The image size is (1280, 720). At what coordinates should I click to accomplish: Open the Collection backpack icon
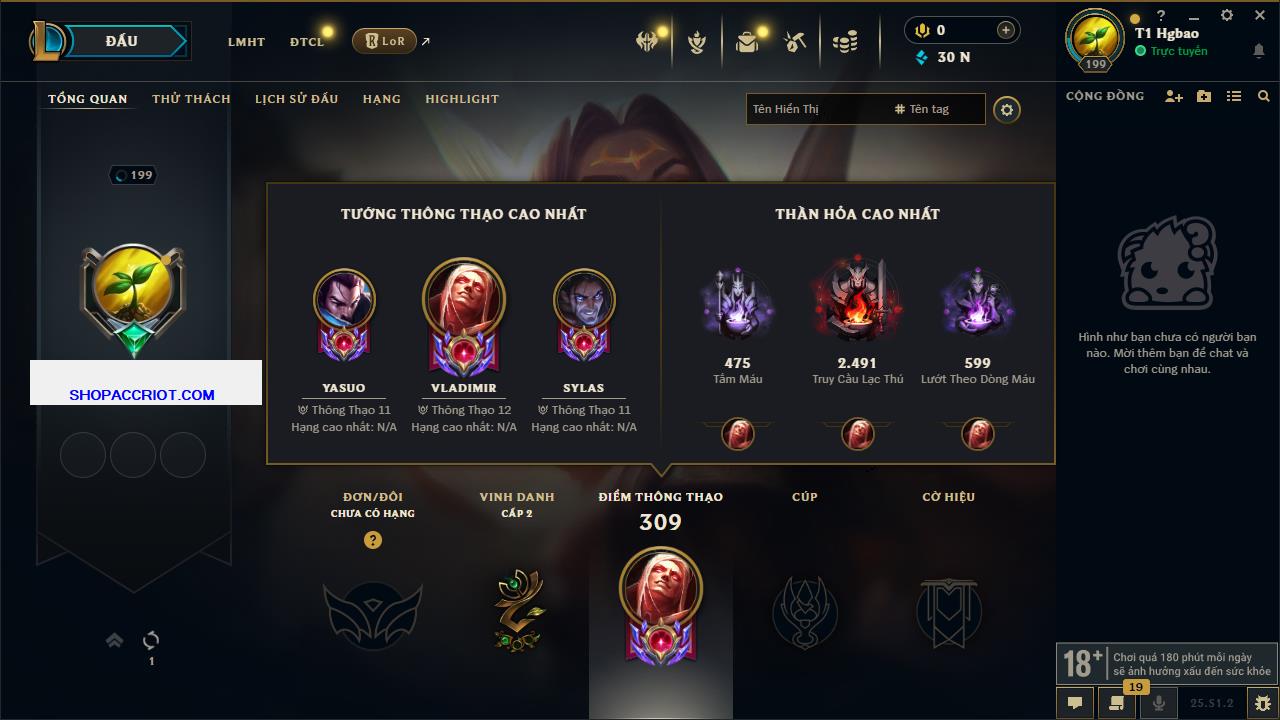pyautogui.click(x=746, y=42)
